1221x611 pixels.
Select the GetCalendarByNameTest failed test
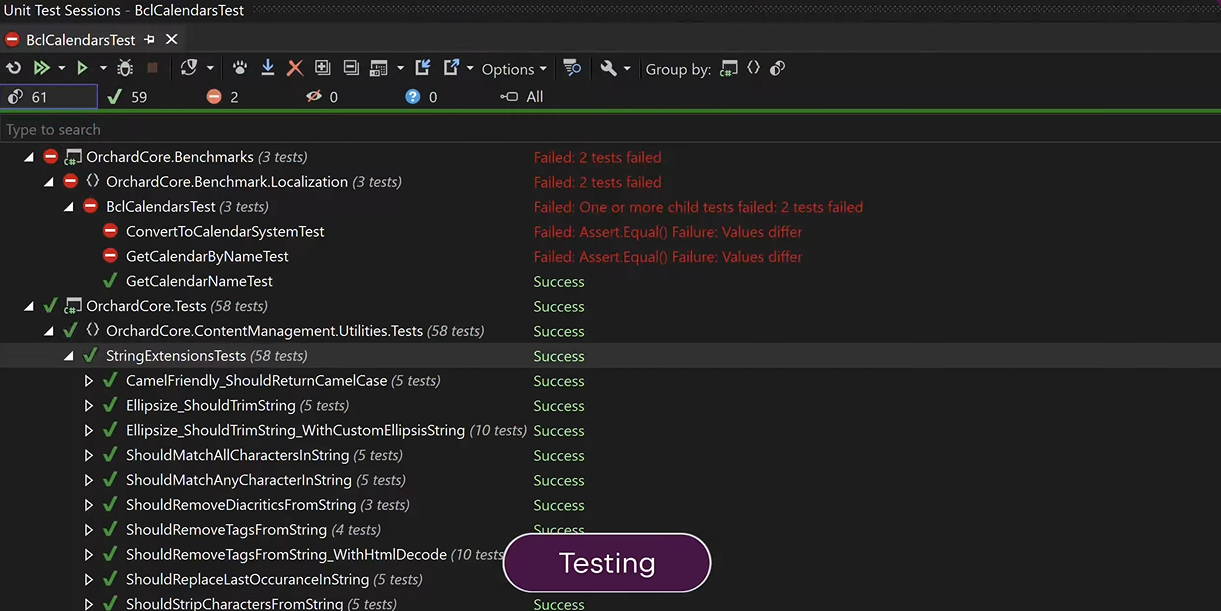207,257
